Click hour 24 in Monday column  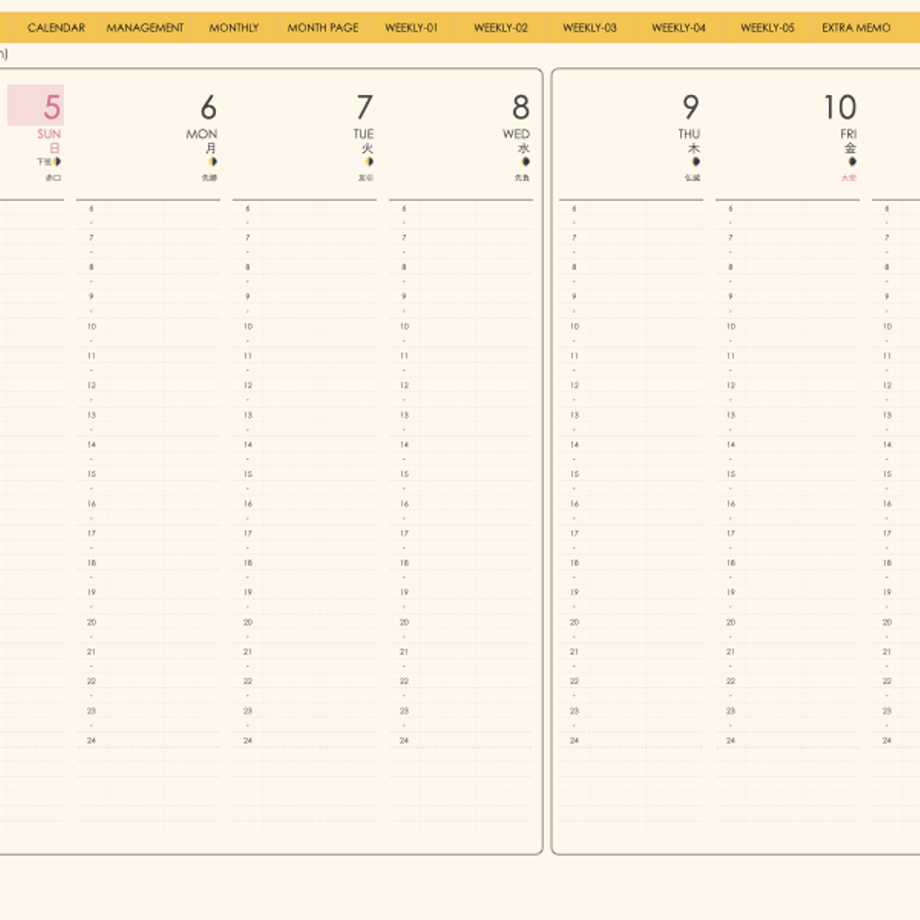click(92, 740)
